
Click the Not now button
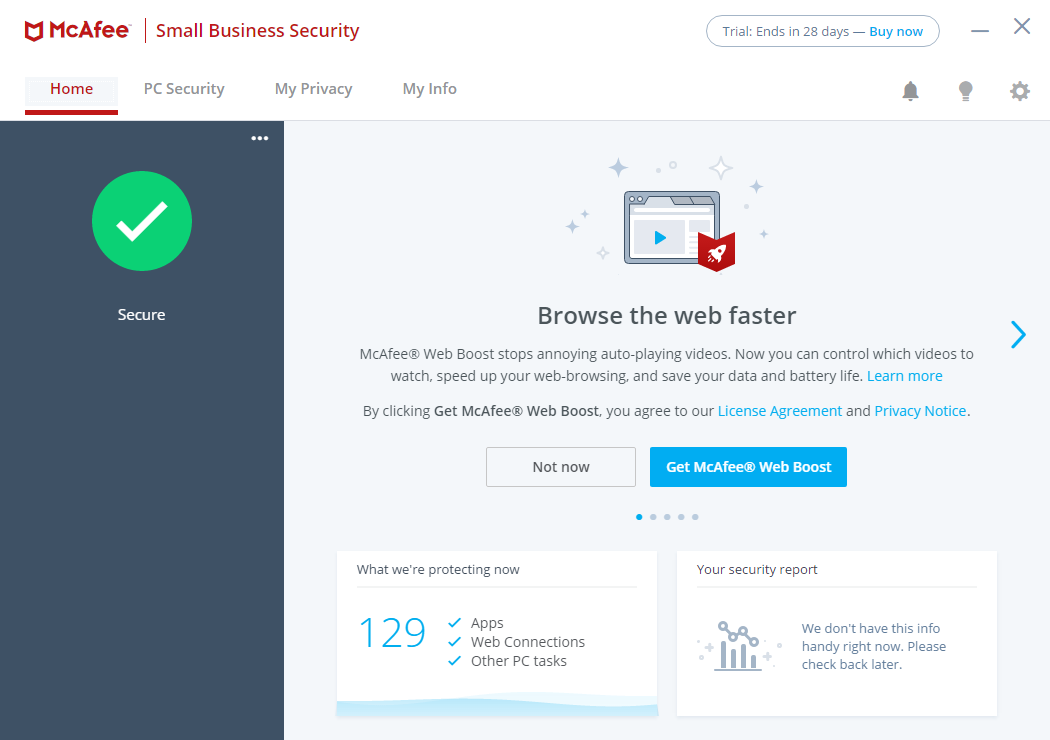561,467
